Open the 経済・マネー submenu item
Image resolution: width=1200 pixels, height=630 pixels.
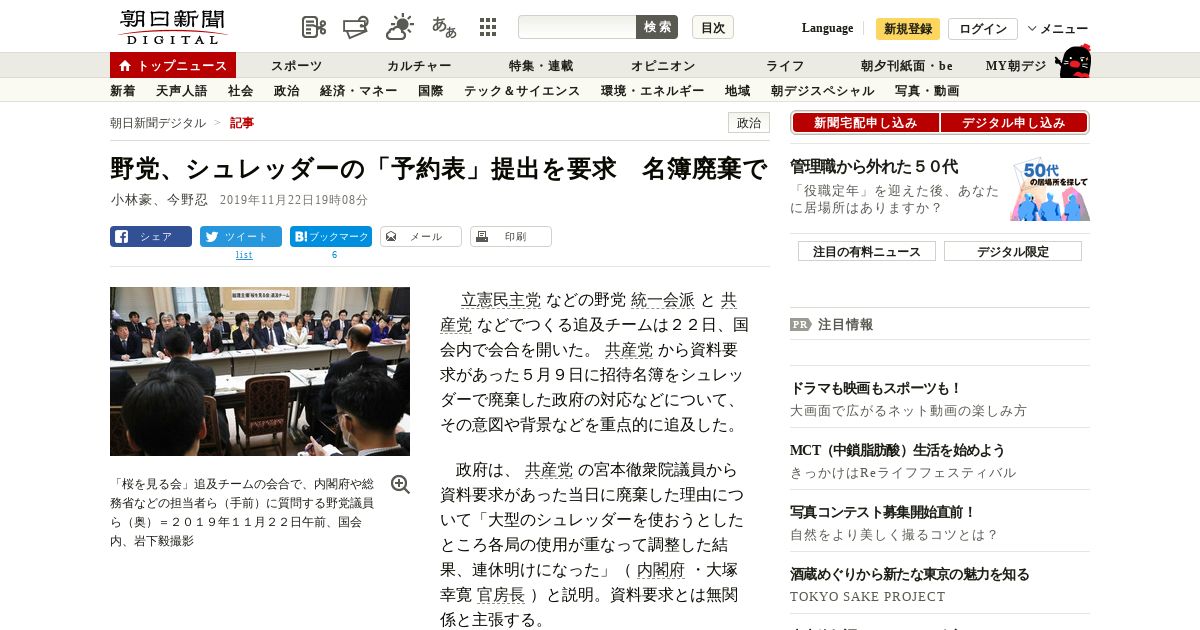358,91
